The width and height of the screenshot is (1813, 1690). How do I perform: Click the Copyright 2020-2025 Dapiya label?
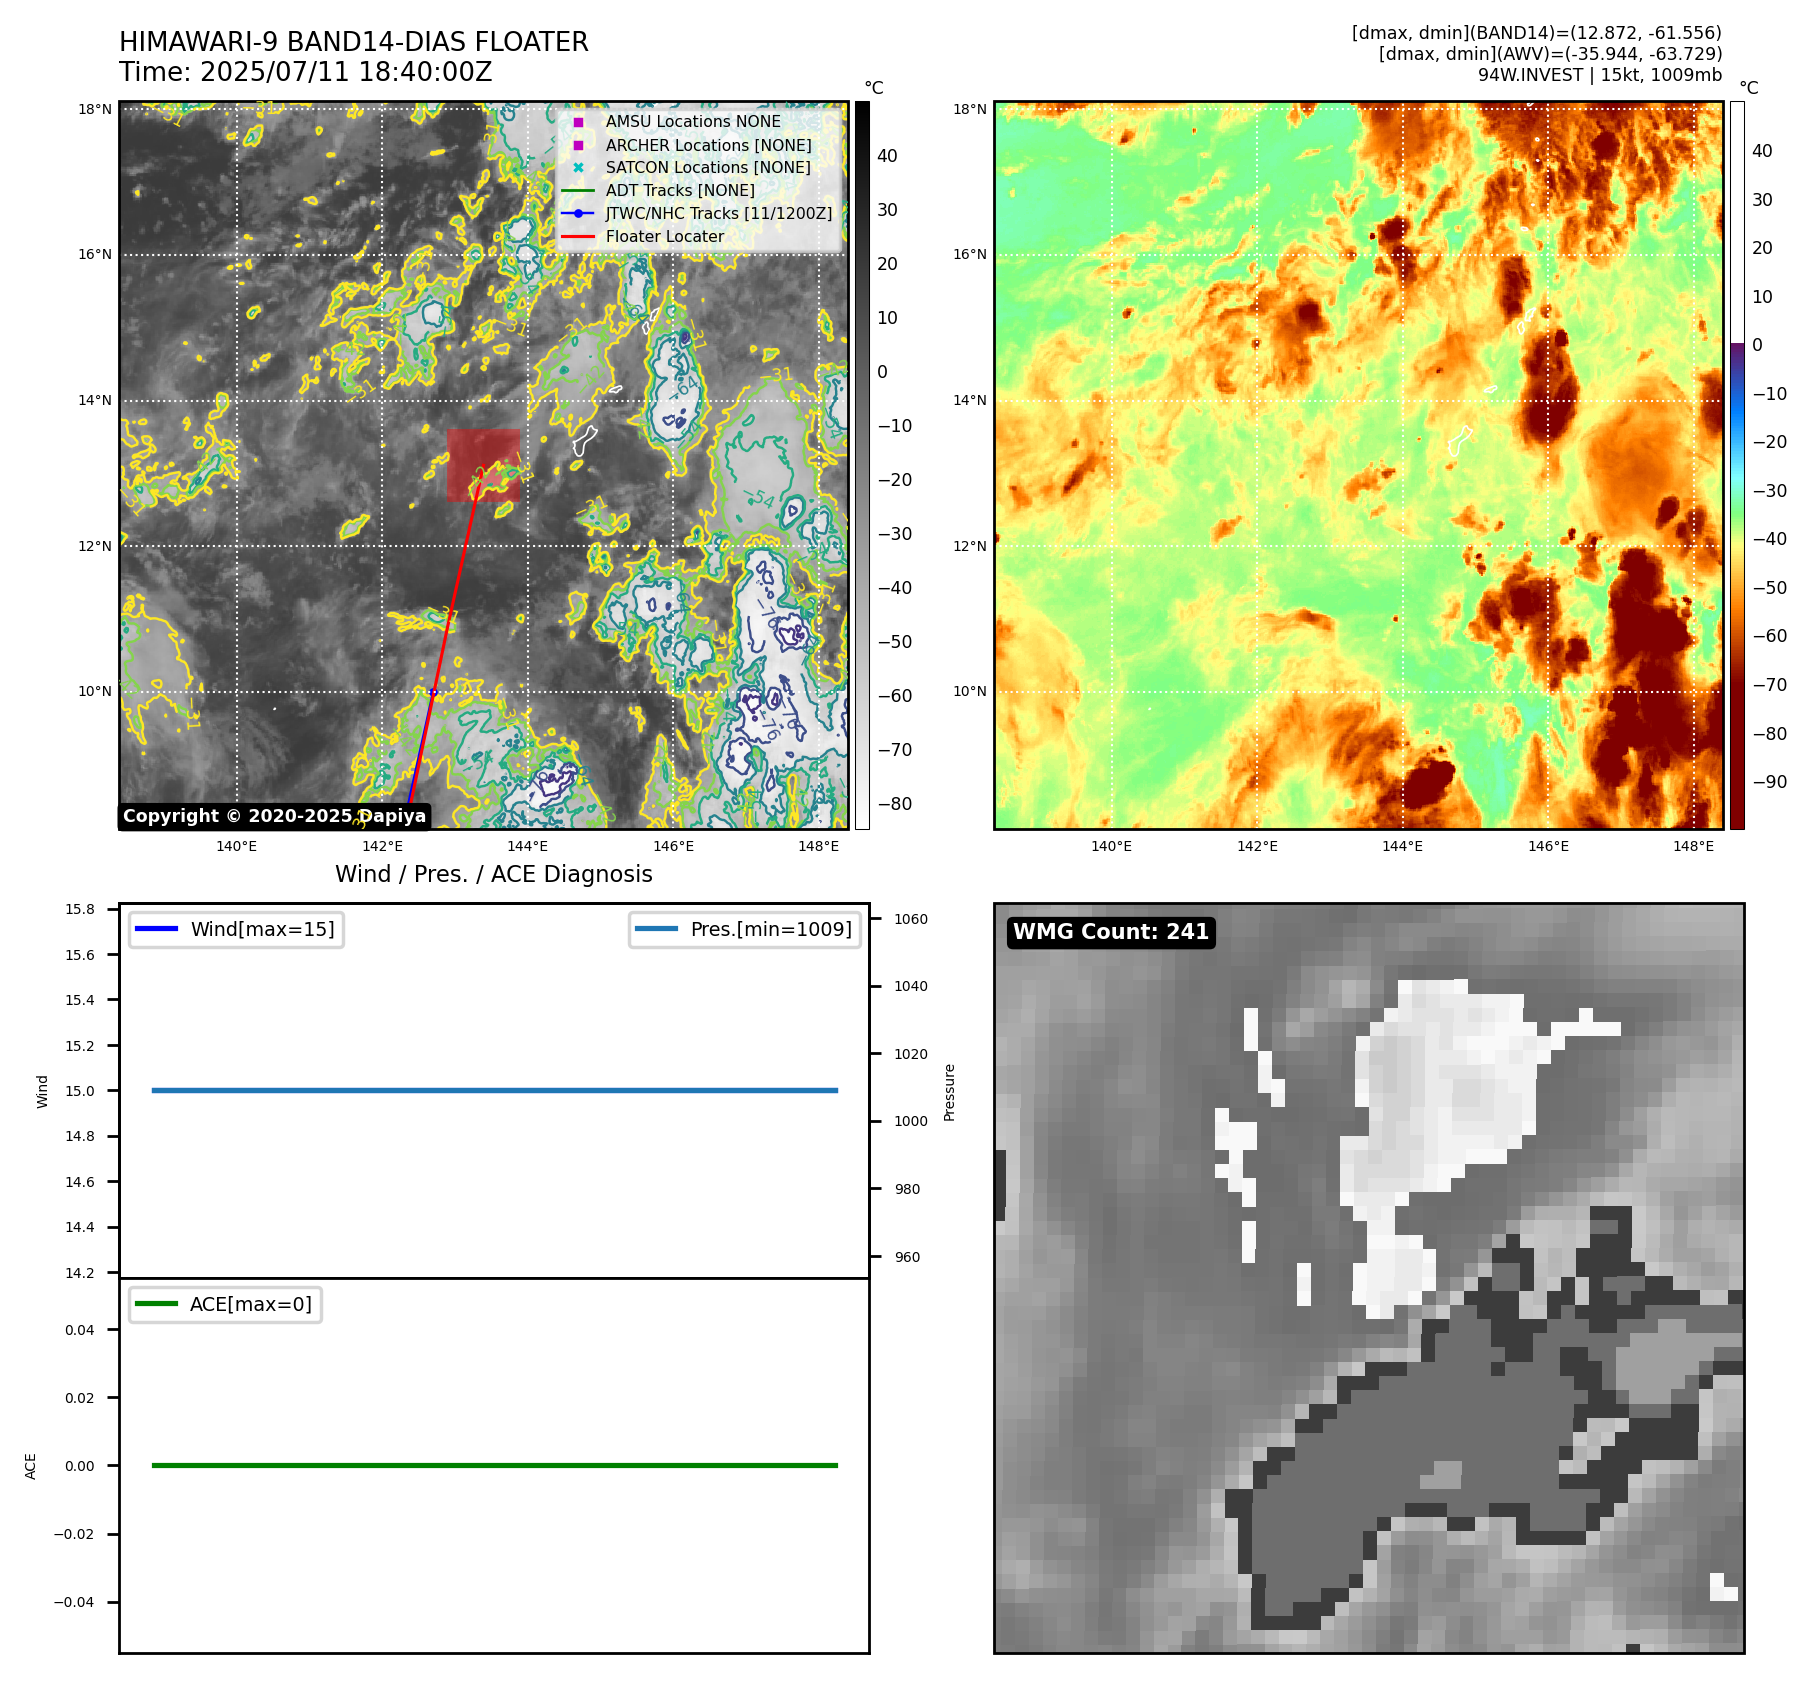(274, 816)
